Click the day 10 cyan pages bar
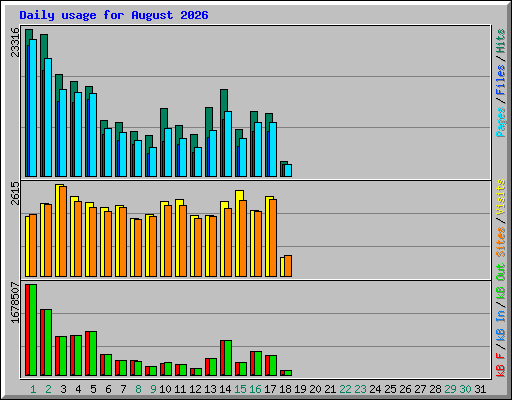512x400 pixels. (x=168, y=152)
